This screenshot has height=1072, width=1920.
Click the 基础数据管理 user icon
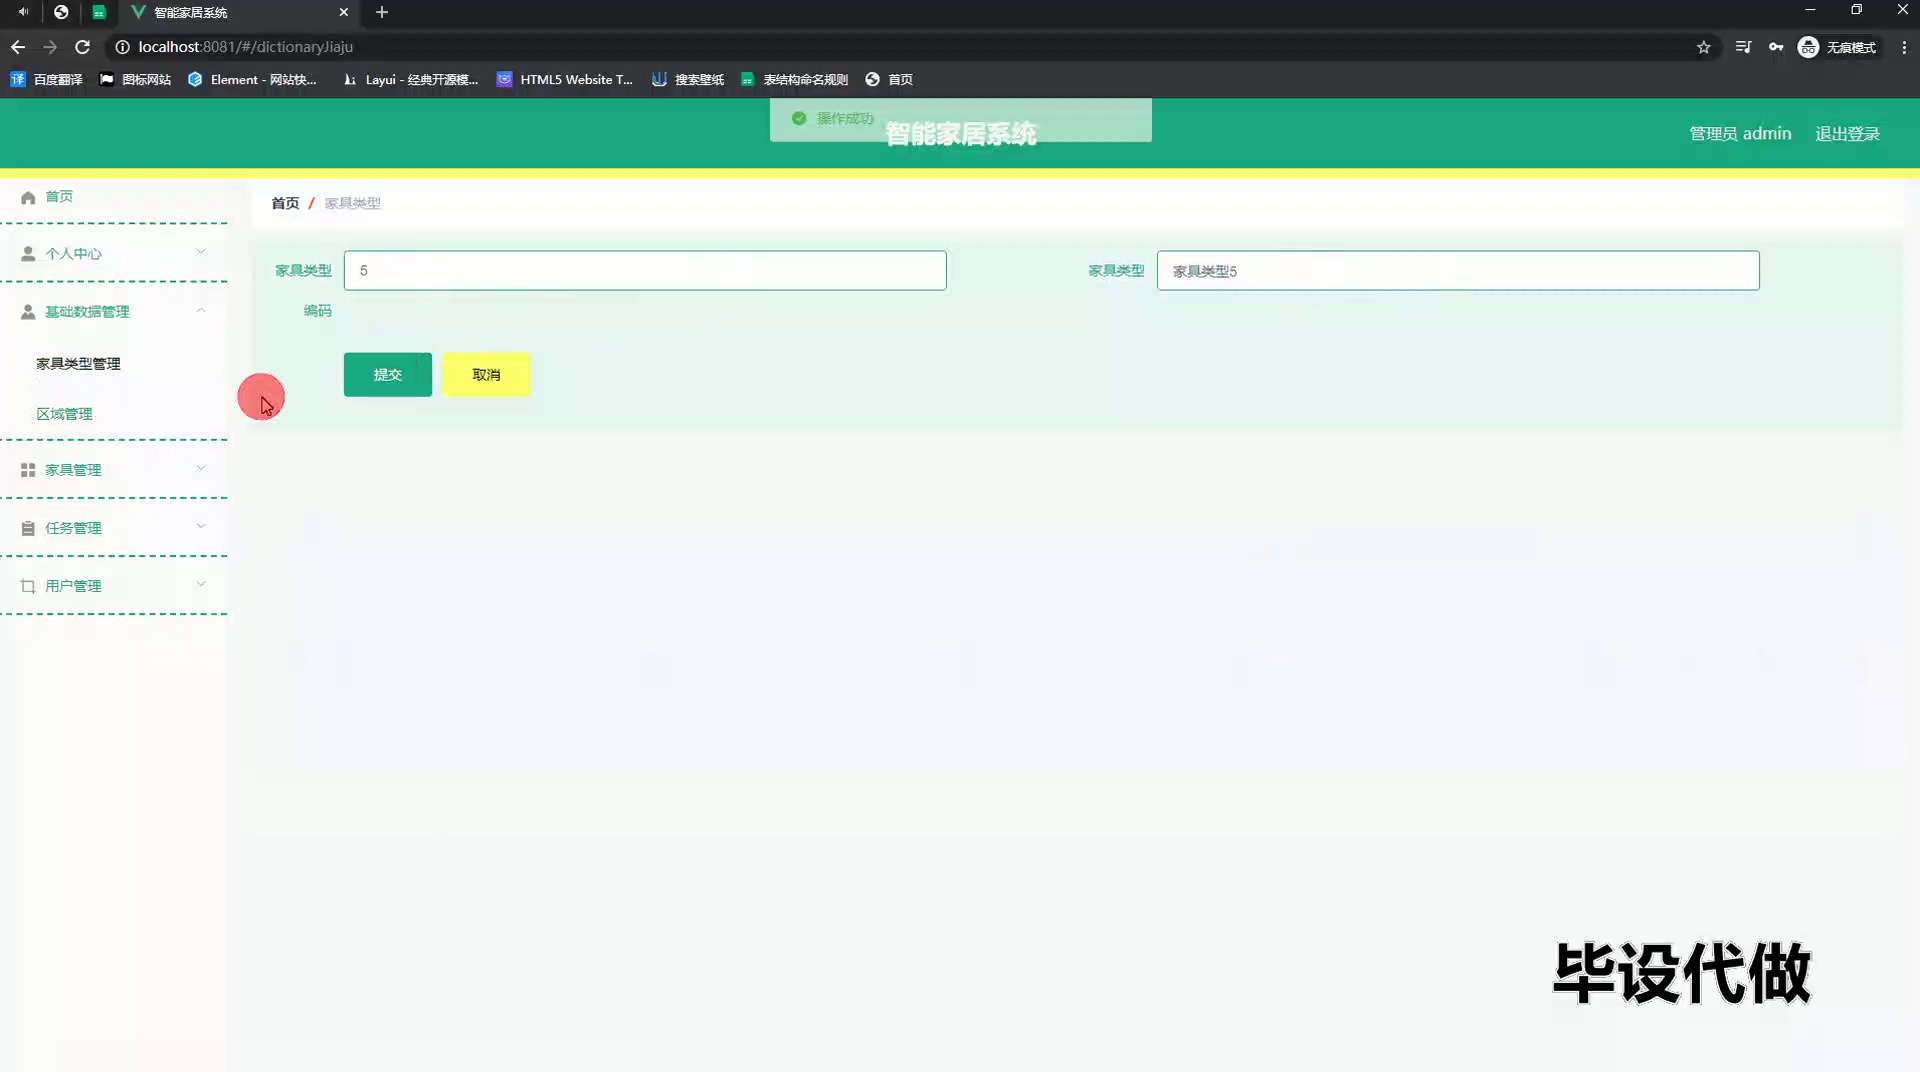click(x=28, y=312)
